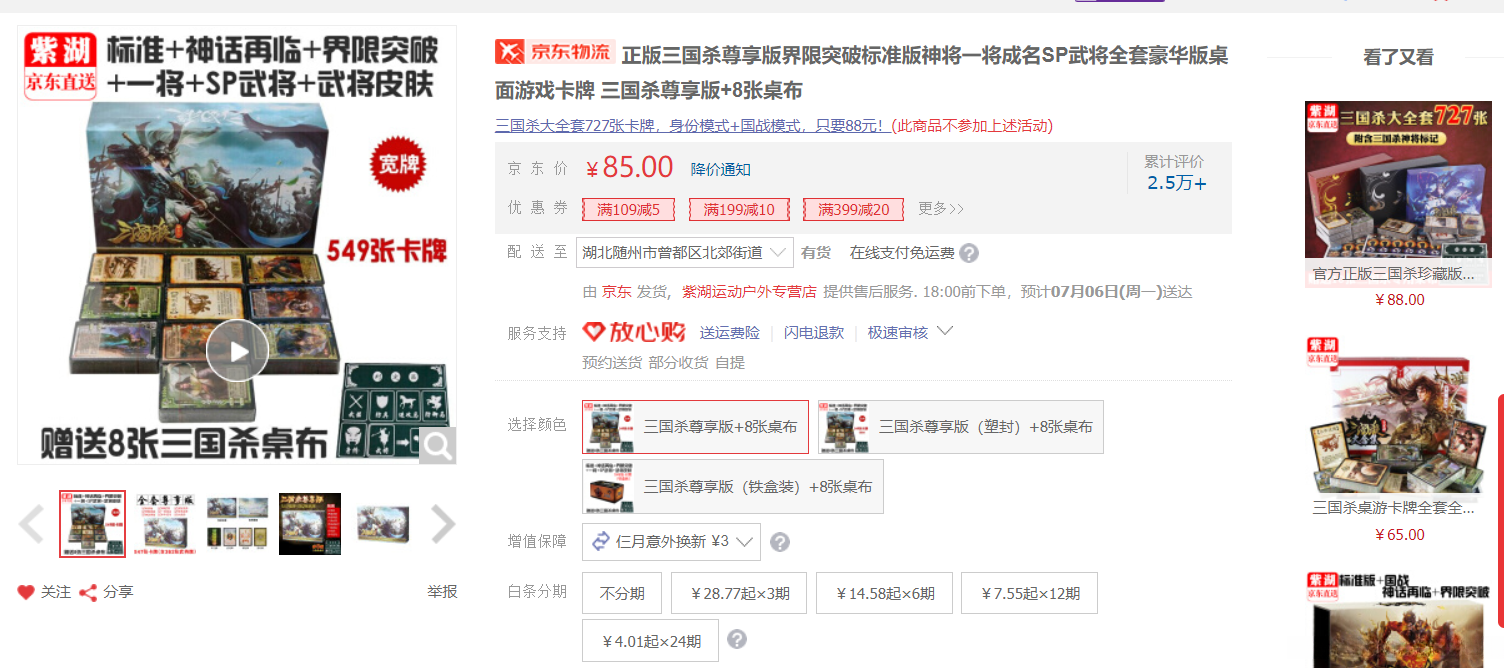Expand the service support chevron
The image size is (1504, 668).
click(x=945, y=331)
